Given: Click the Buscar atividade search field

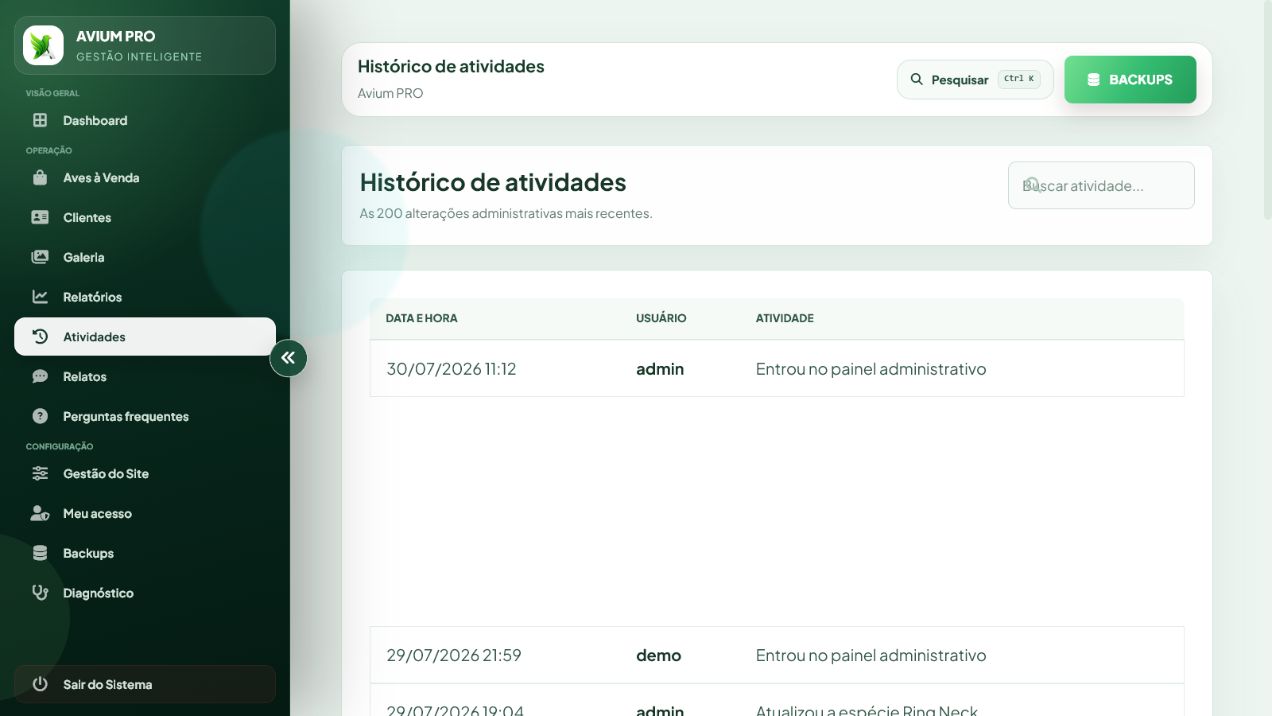Looking at the screenshot, I should [x=1101, y=185].
